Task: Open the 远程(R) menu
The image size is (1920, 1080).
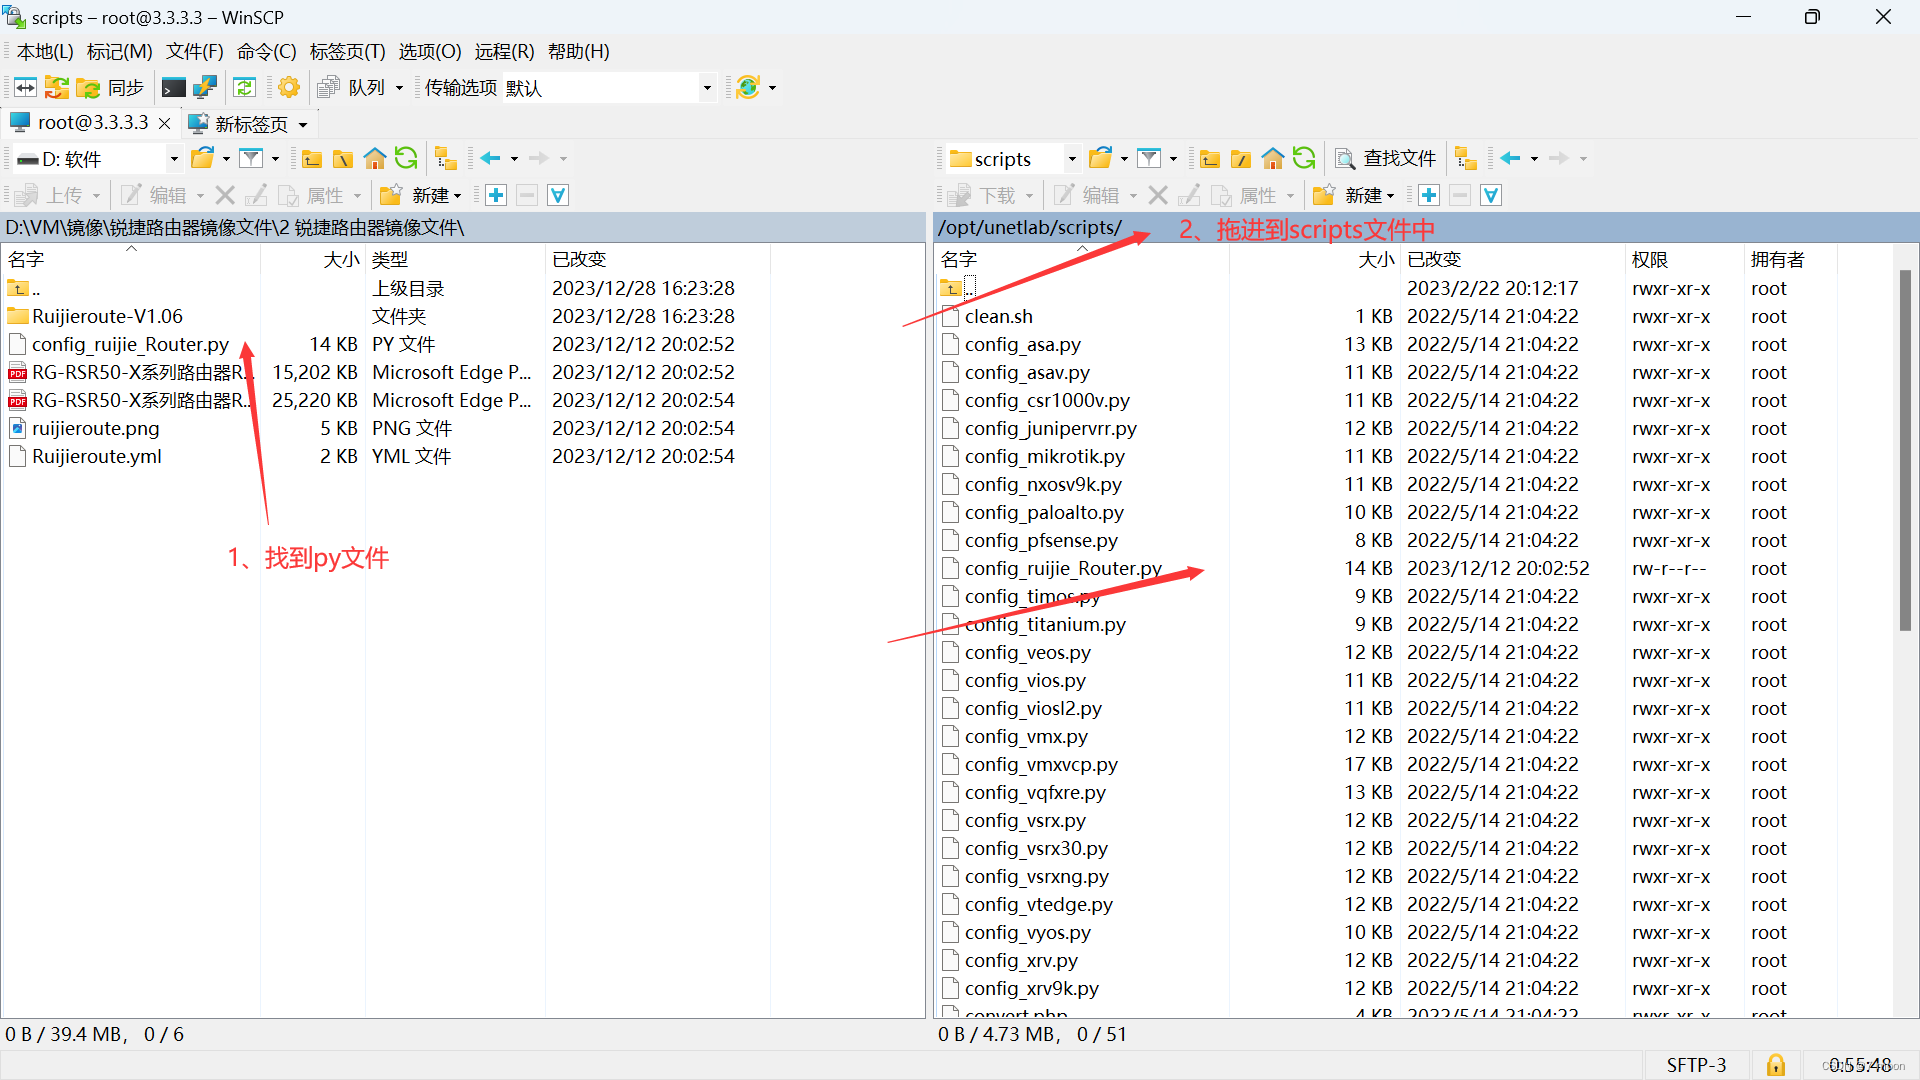Action: (505, 51)
